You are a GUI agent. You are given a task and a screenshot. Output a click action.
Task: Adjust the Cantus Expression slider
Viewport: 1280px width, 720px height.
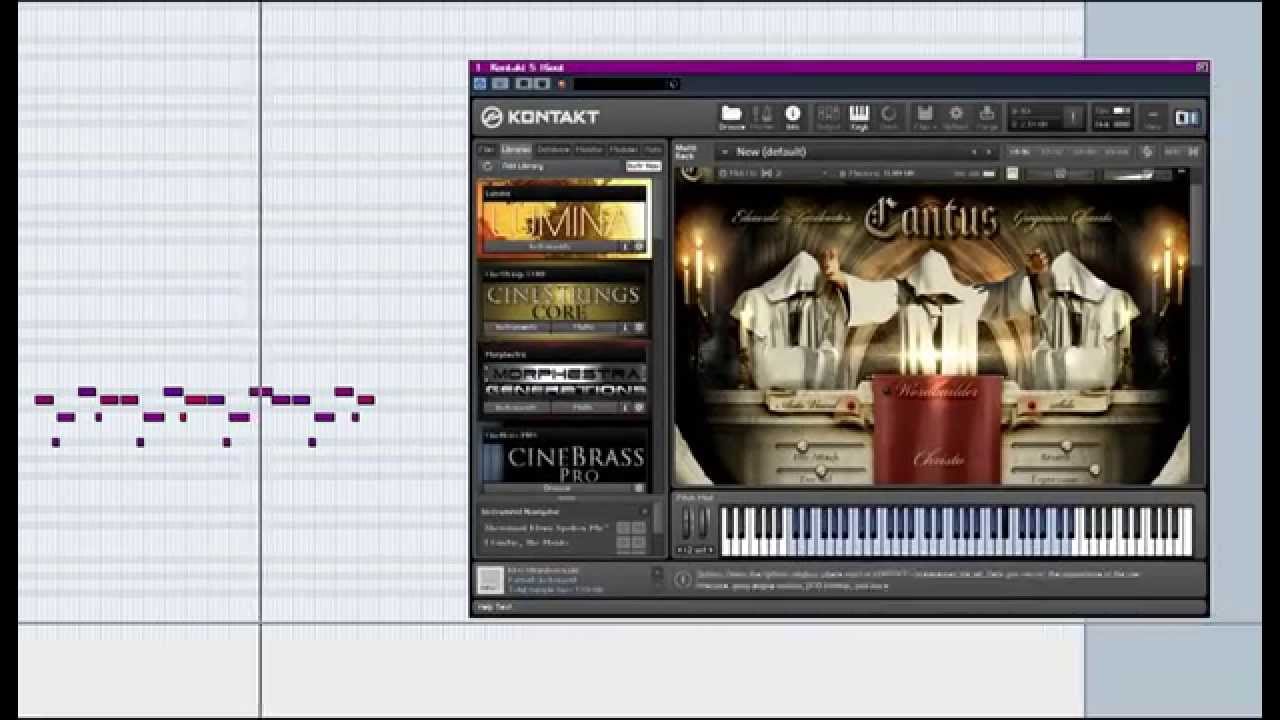click(x=1094, y=469)
